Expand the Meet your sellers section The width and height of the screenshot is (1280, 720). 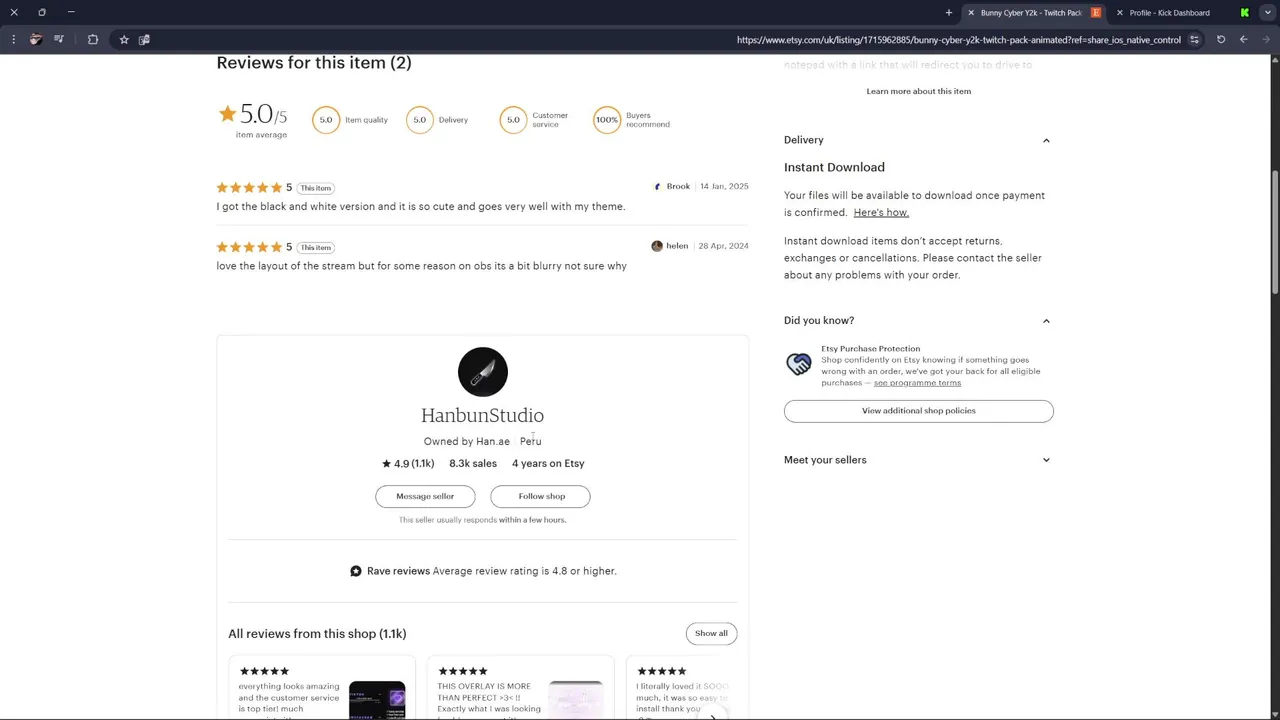click(1046, 460)
